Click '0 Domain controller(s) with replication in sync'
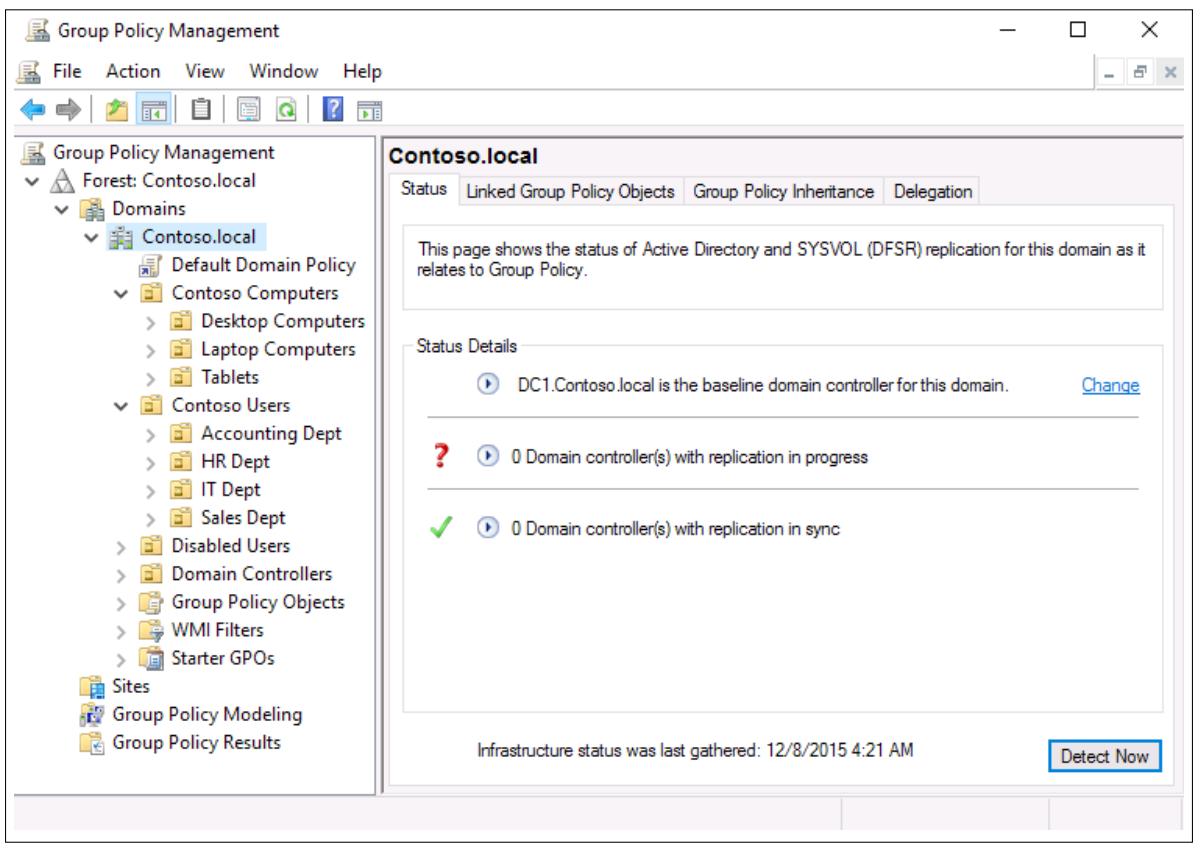Viewport: 1201px width, 849px height. point(675,530)
